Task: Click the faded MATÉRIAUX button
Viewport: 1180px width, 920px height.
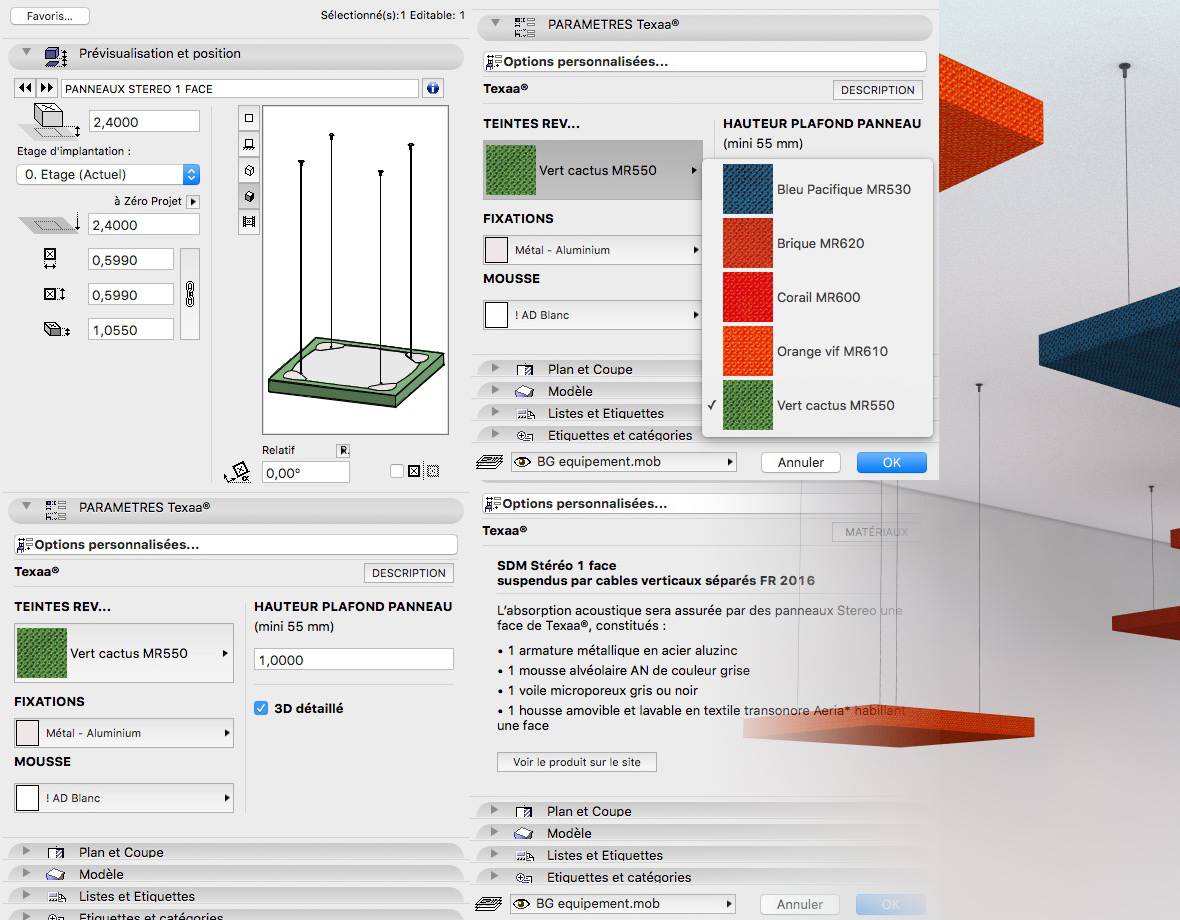Action: point(877,532)
